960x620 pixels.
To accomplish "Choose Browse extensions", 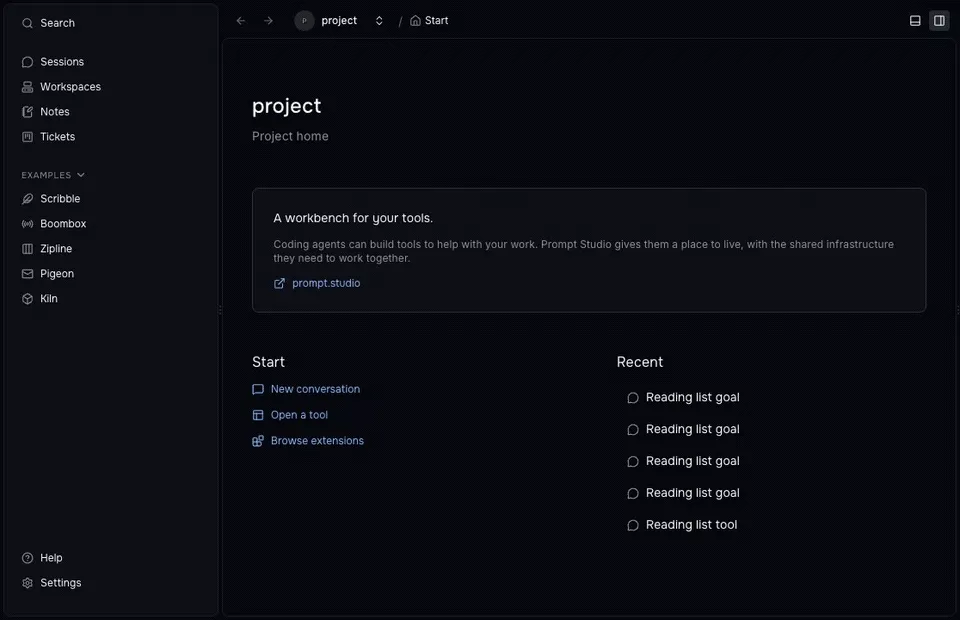I will (308, 441).
